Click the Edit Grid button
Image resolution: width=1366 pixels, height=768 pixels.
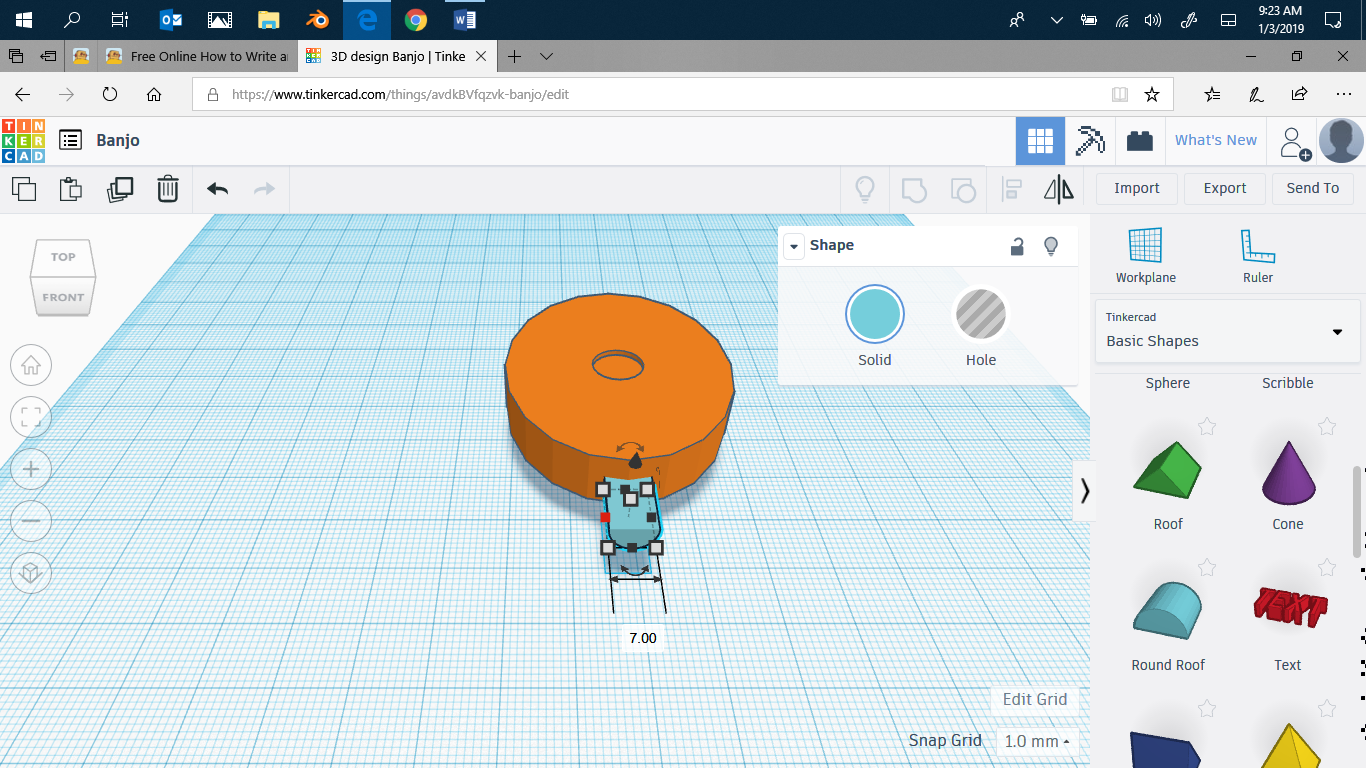click(x=1035, y=699)
